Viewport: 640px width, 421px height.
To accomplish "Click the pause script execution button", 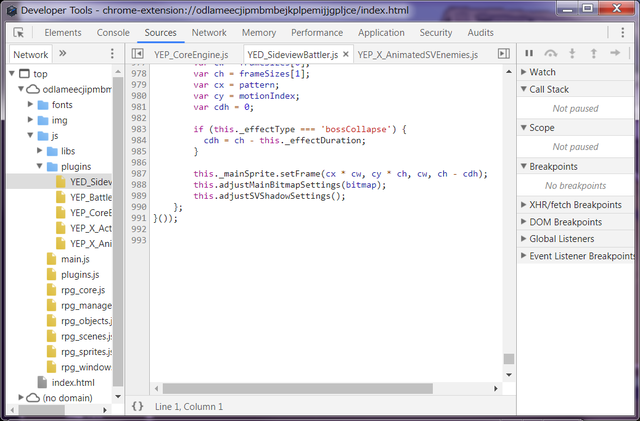I will point(529,53).
